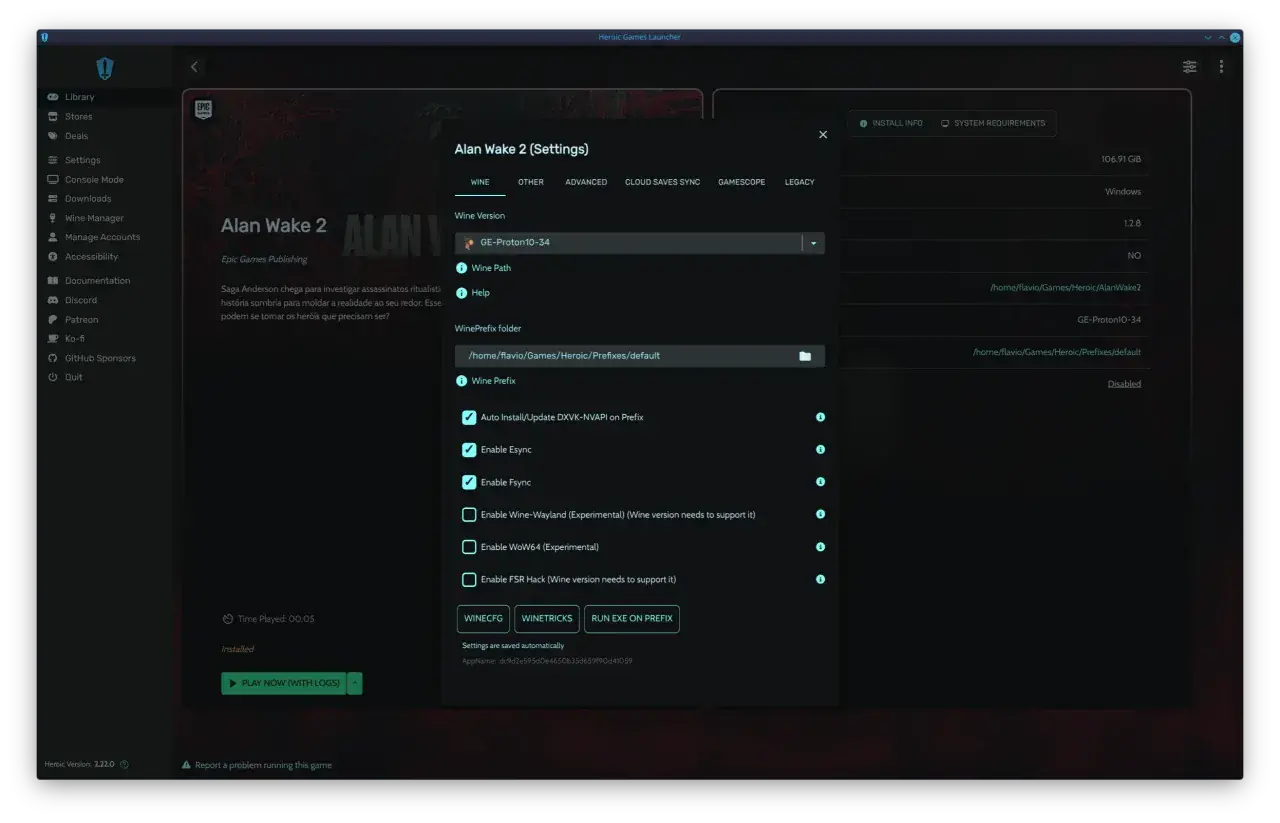Switch to the Advanced tab
Viewport: 1280px width, 823px height.
586,182
